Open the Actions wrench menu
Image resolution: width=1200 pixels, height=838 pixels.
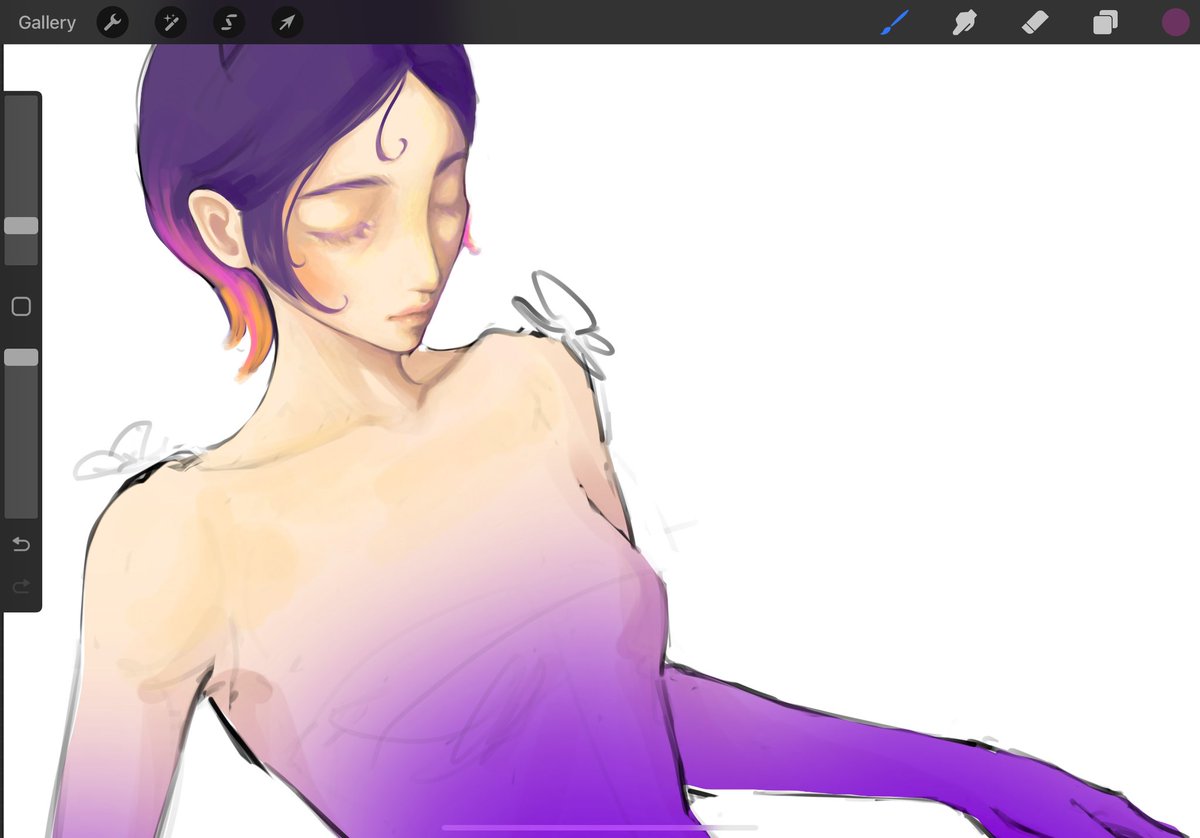click(x=113, y=22)
